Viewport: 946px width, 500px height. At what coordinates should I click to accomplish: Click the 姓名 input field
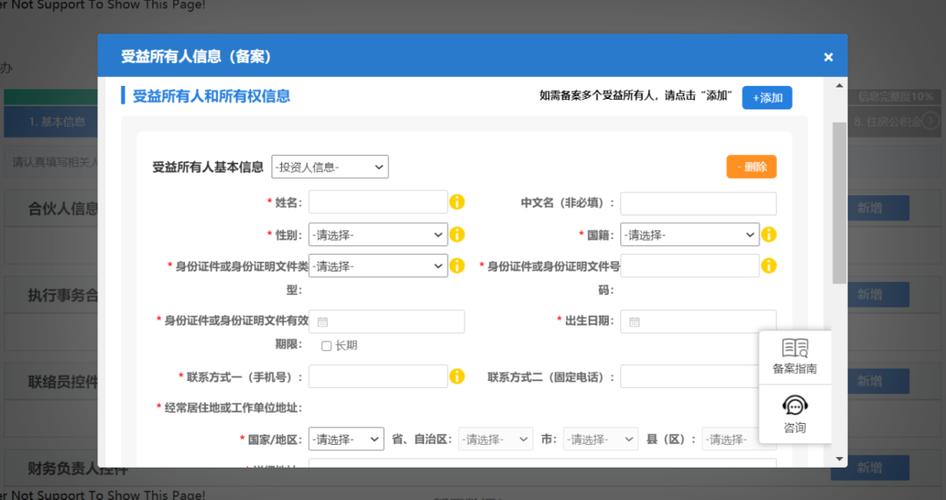(x=378, y=202)
